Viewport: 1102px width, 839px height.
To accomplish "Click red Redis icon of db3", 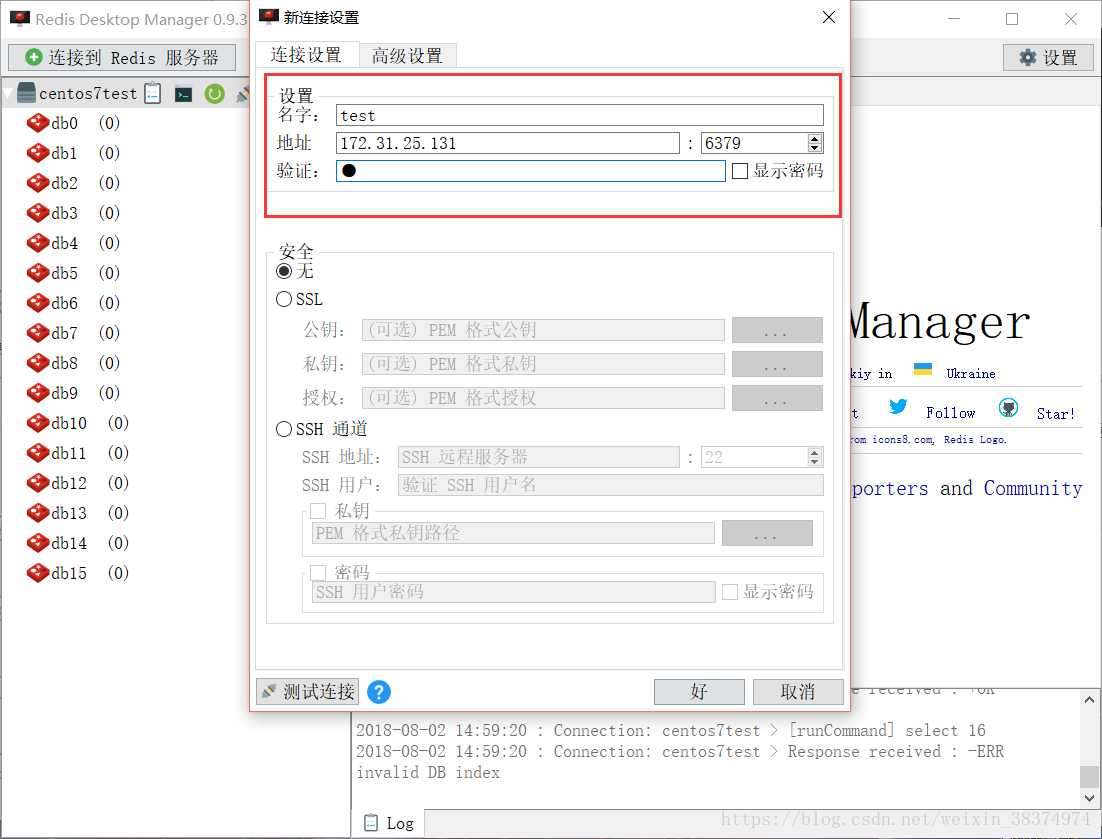I will [x=38, y=213].
